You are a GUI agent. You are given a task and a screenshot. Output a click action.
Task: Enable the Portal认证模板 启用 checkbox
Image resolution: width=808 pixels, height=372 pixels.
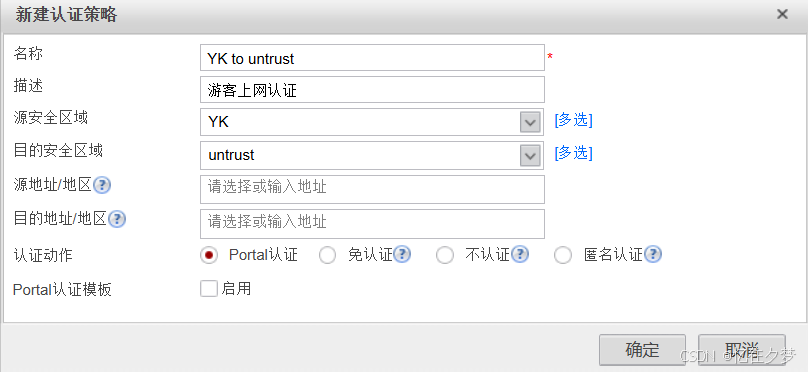[209, 289]
